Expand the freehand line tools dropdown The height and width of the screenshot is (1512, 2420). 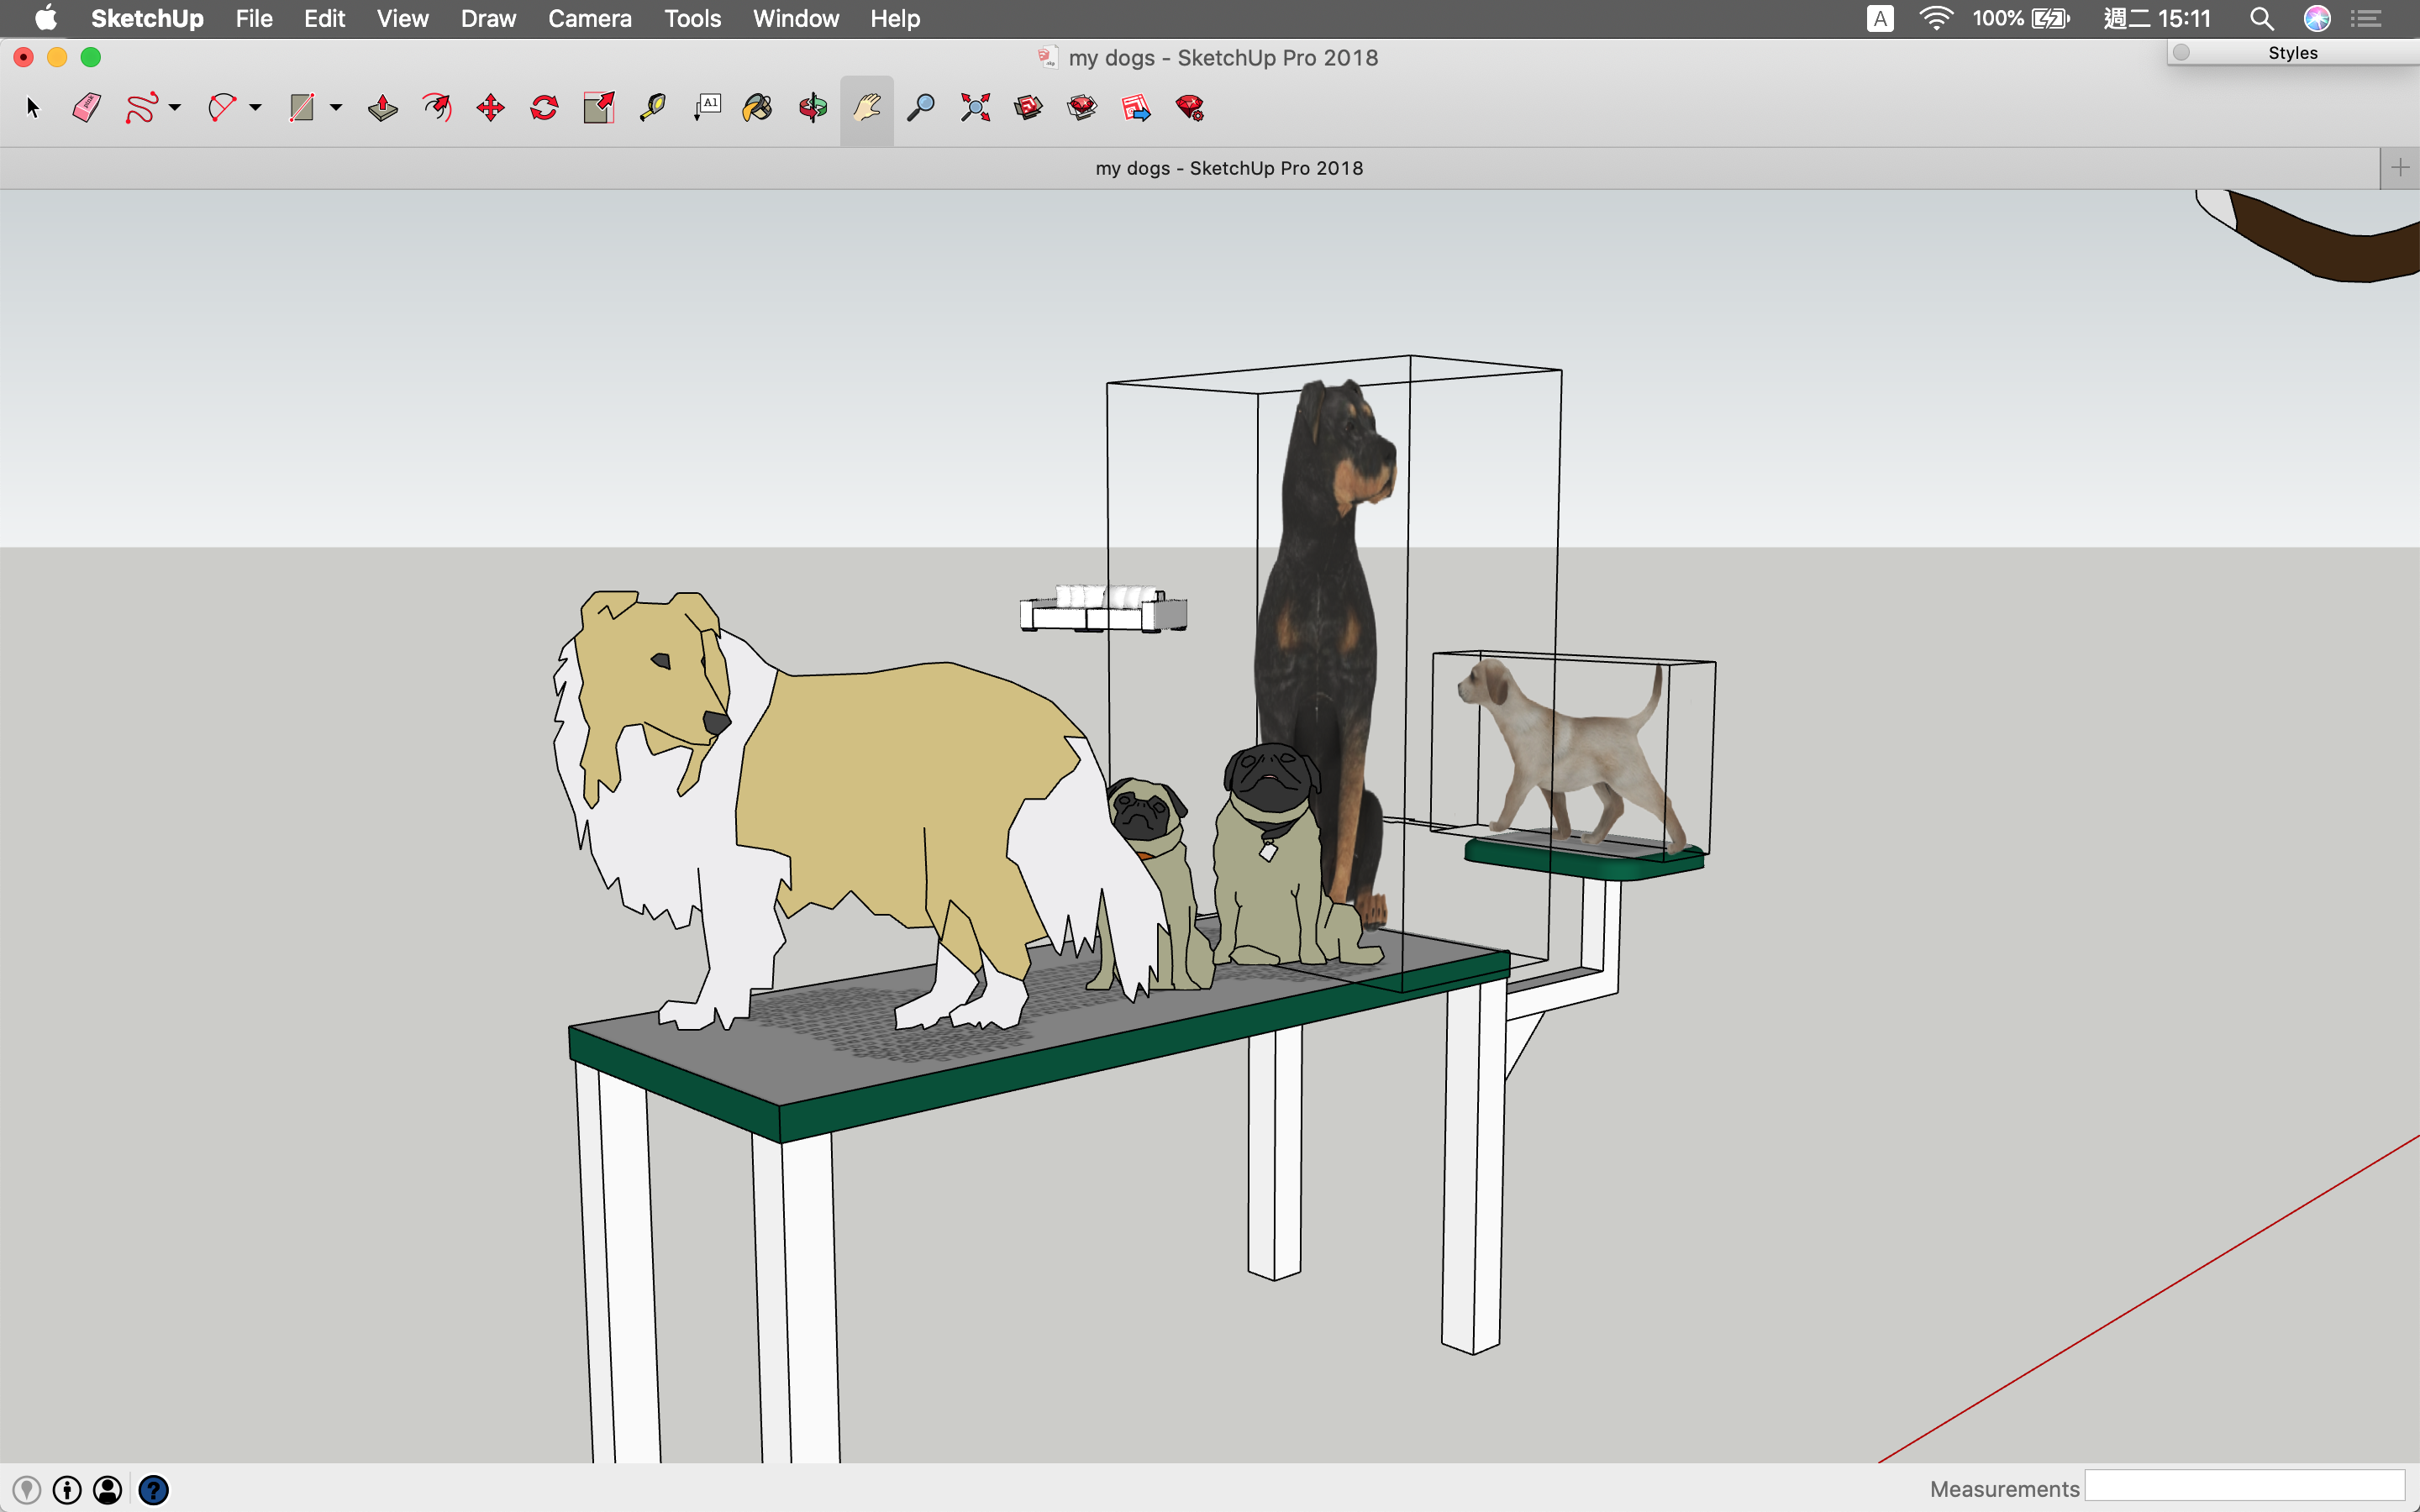tap(175, 108)
